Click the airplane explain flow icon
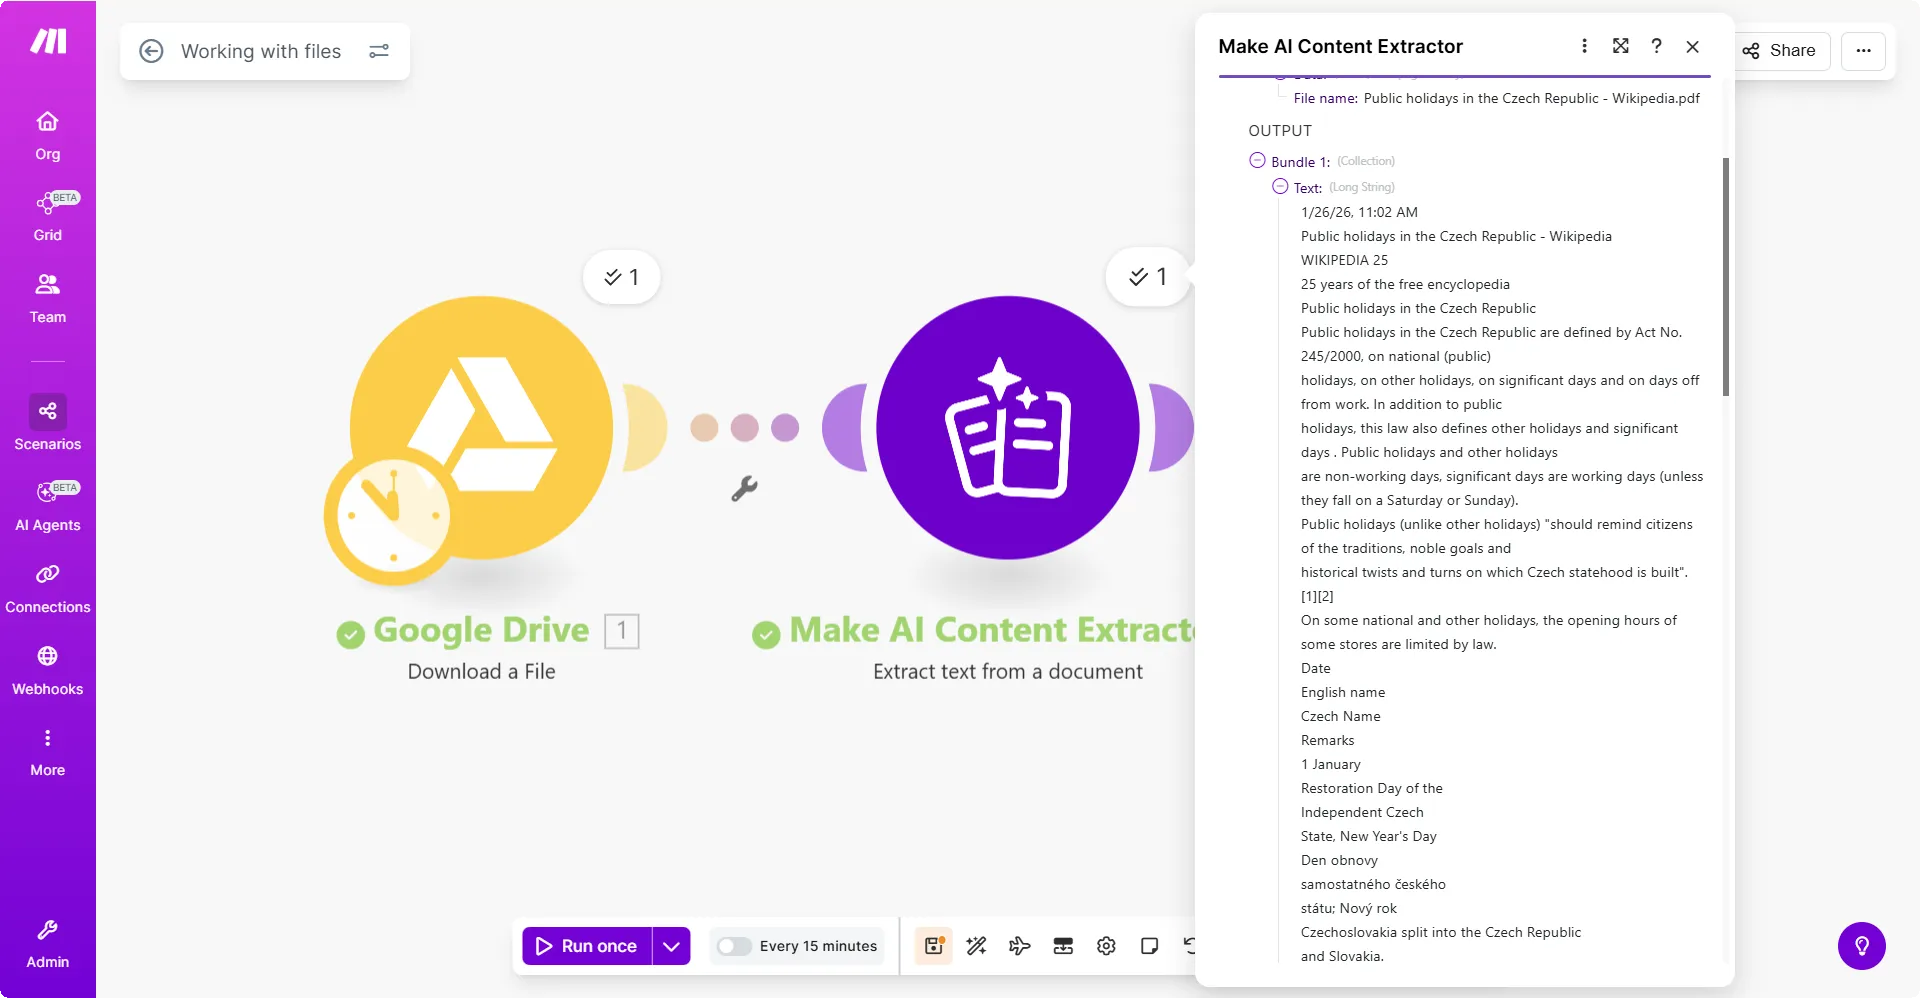 click(x=1020, y=946)
